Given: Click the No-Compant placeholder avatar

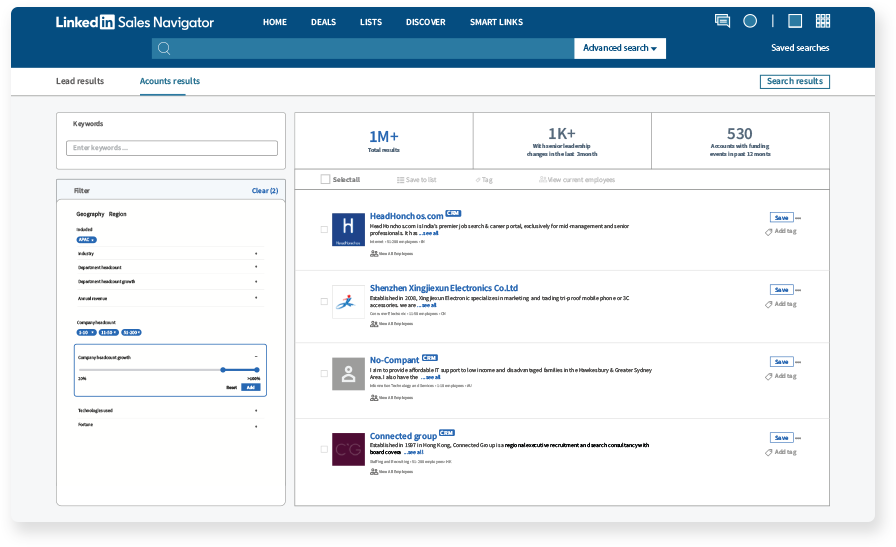Looking at the screenshot, I should click(348, 374).
